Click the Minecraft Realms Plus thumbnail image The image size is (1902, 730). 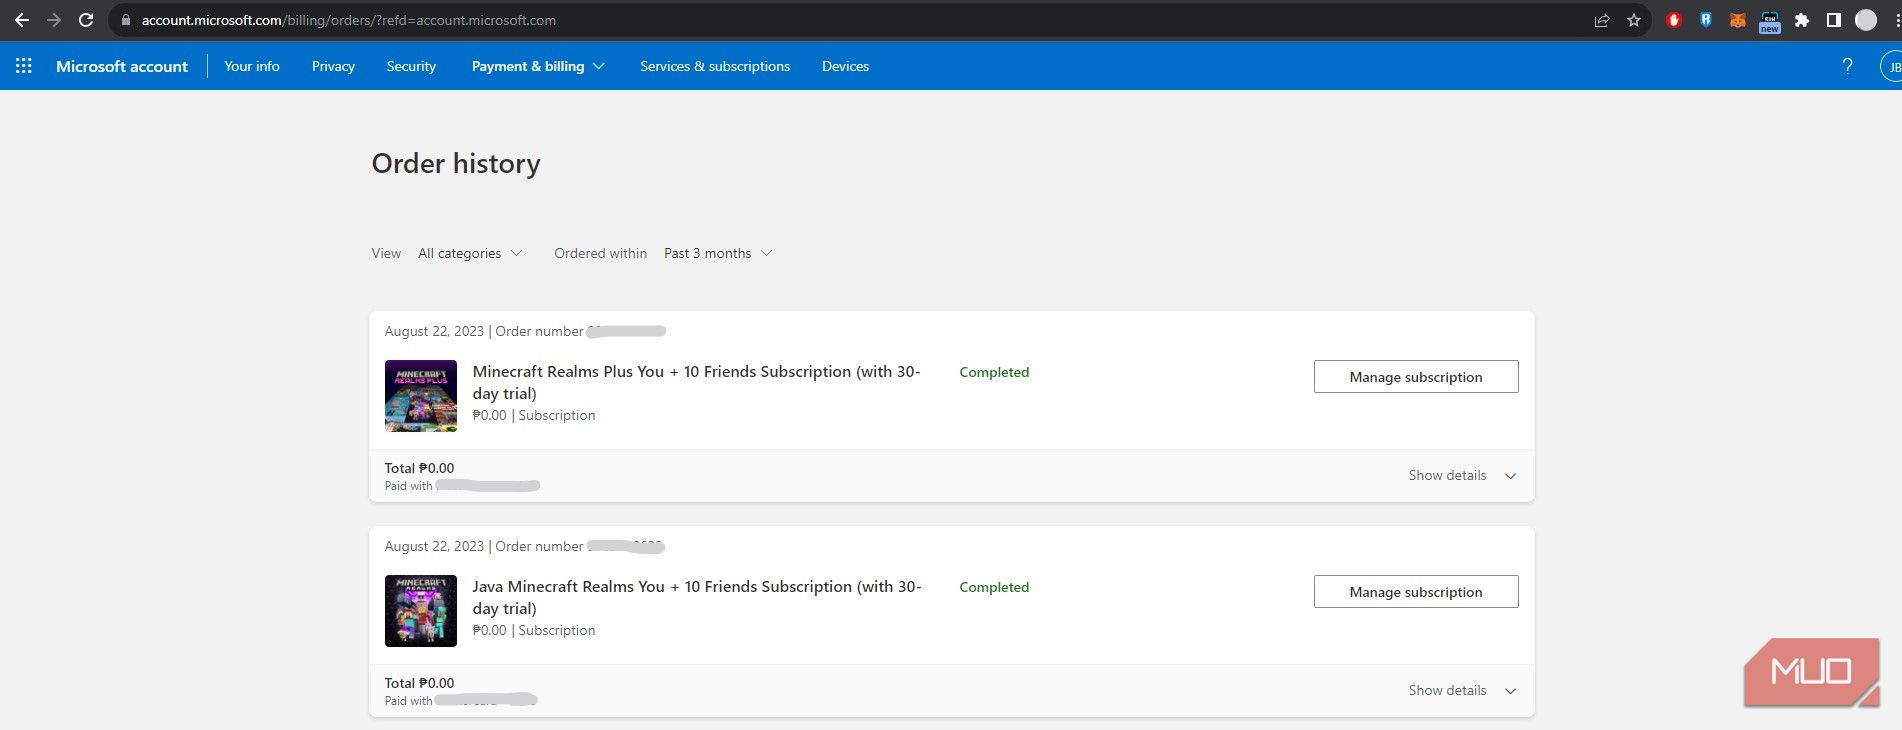pyautogui.click(x=421, y=396)
